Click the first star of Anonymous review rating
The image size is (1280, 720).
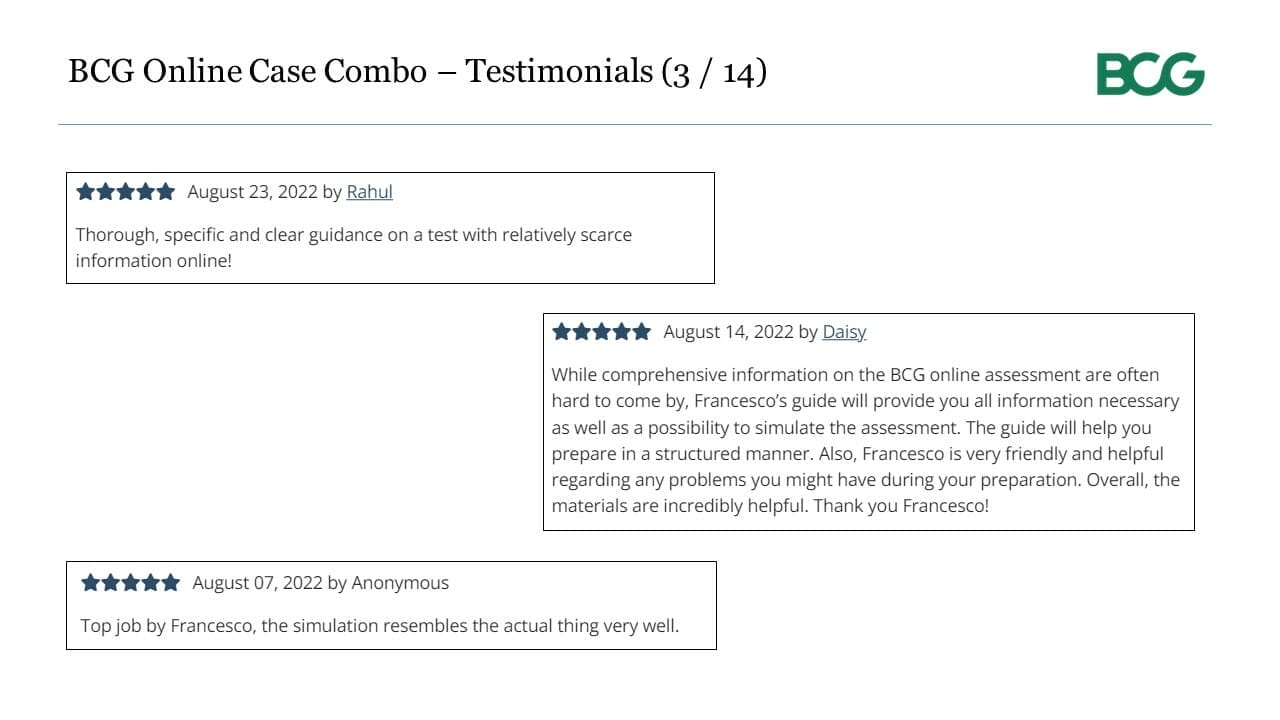(x=91, y=582)
